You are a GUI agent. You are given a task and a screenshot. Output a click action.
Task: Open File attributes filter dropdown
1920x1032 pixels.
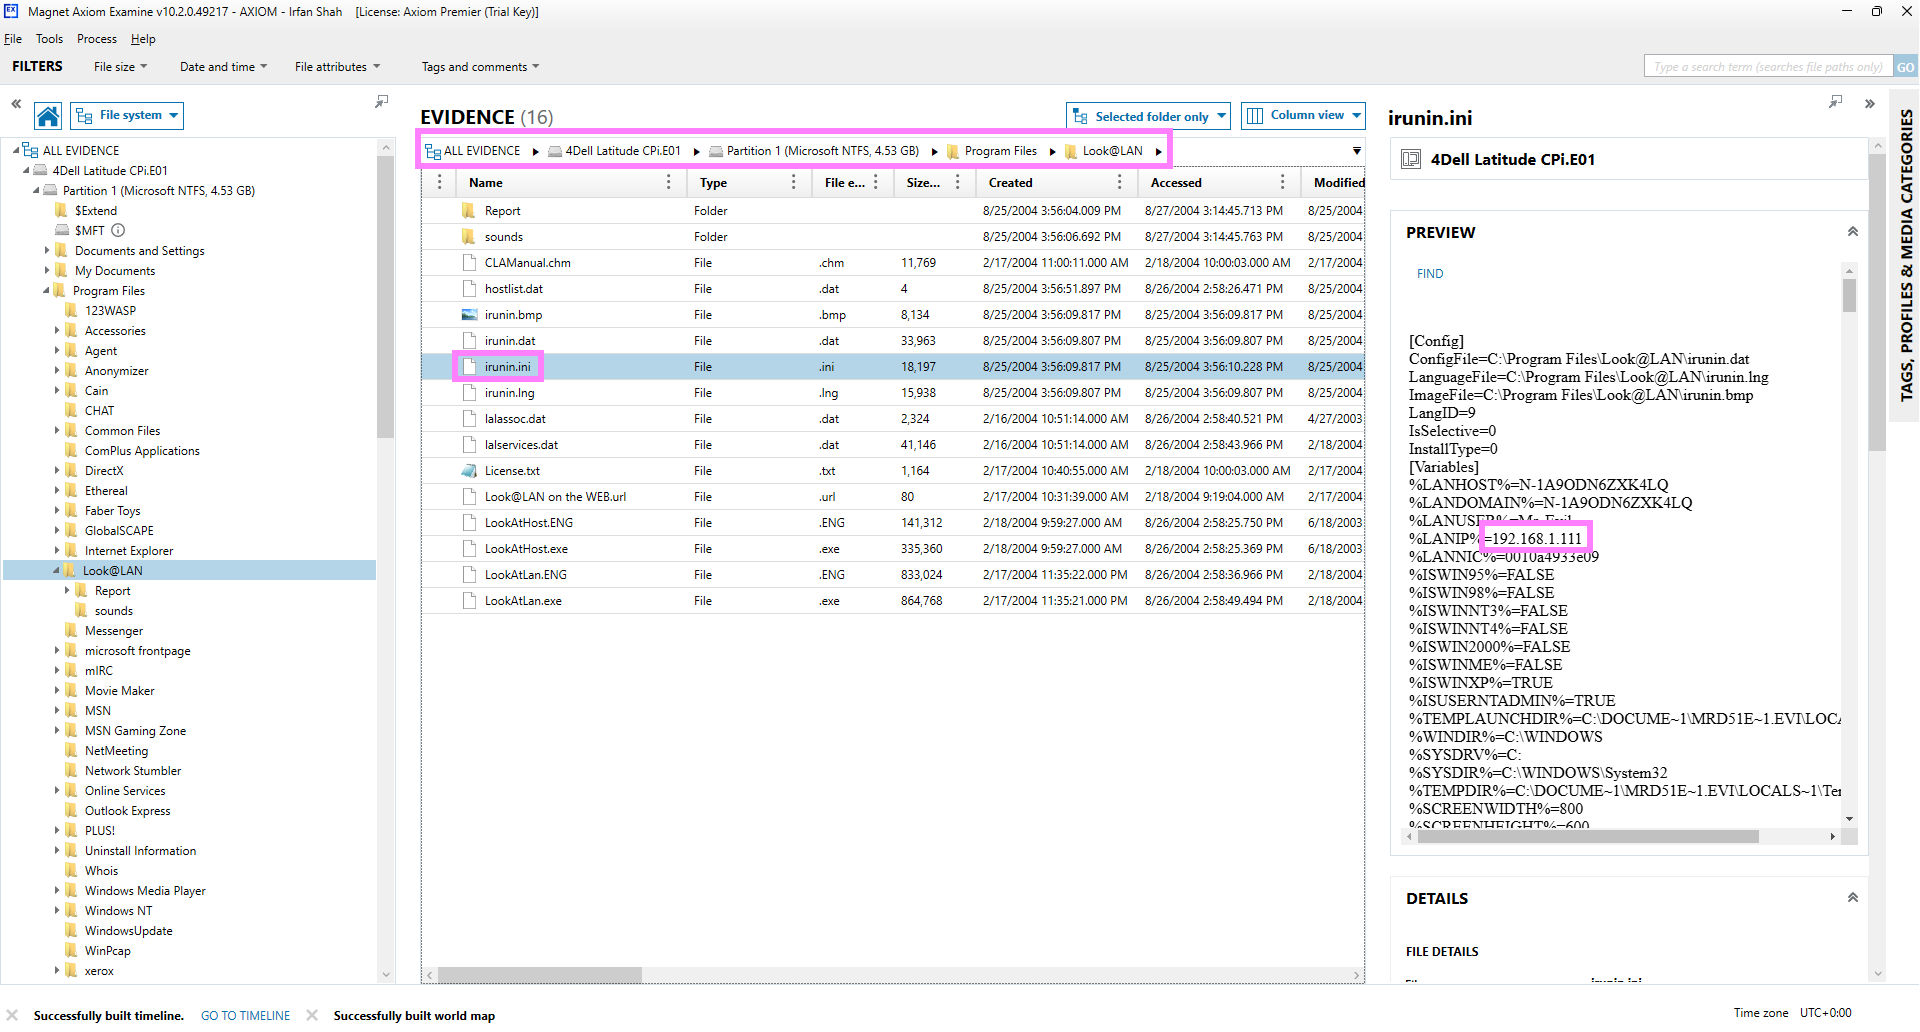(x=337, y=67)
